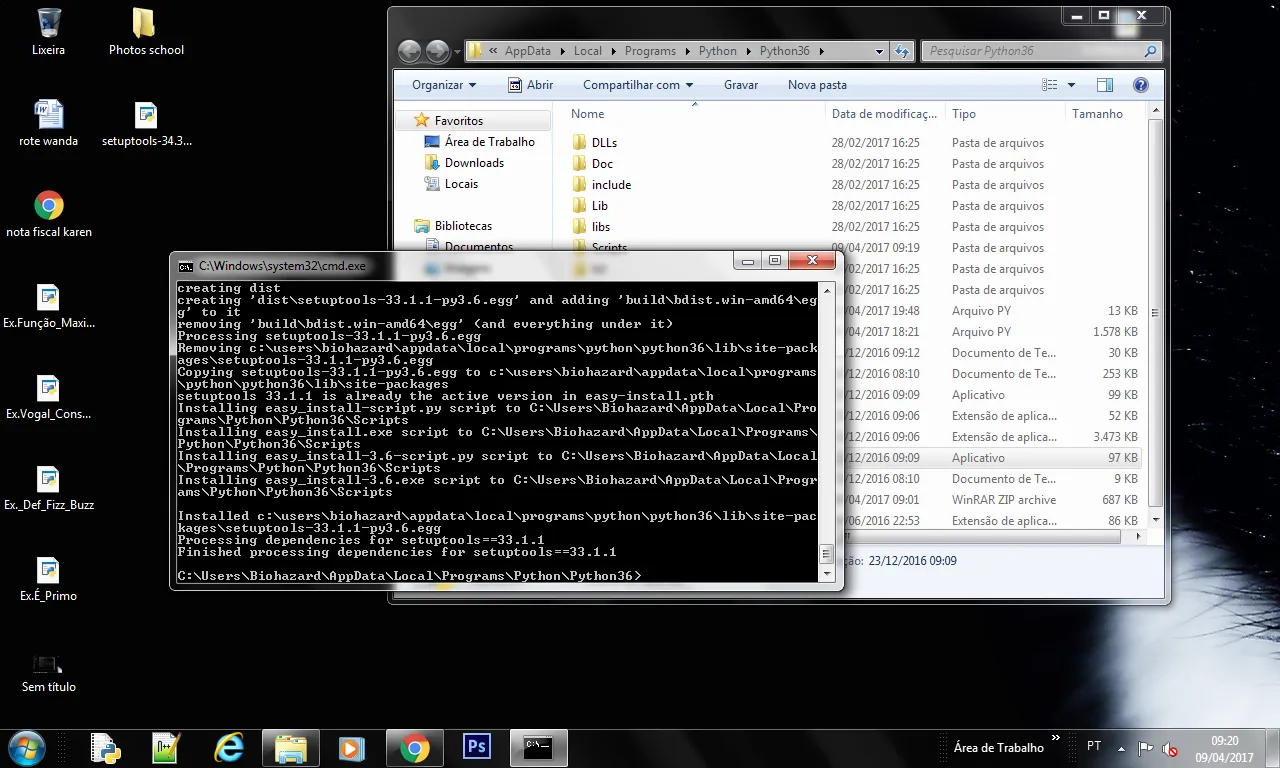
Task: Click Nova pasta in the toolbar
Action: (x=817, y=85)
